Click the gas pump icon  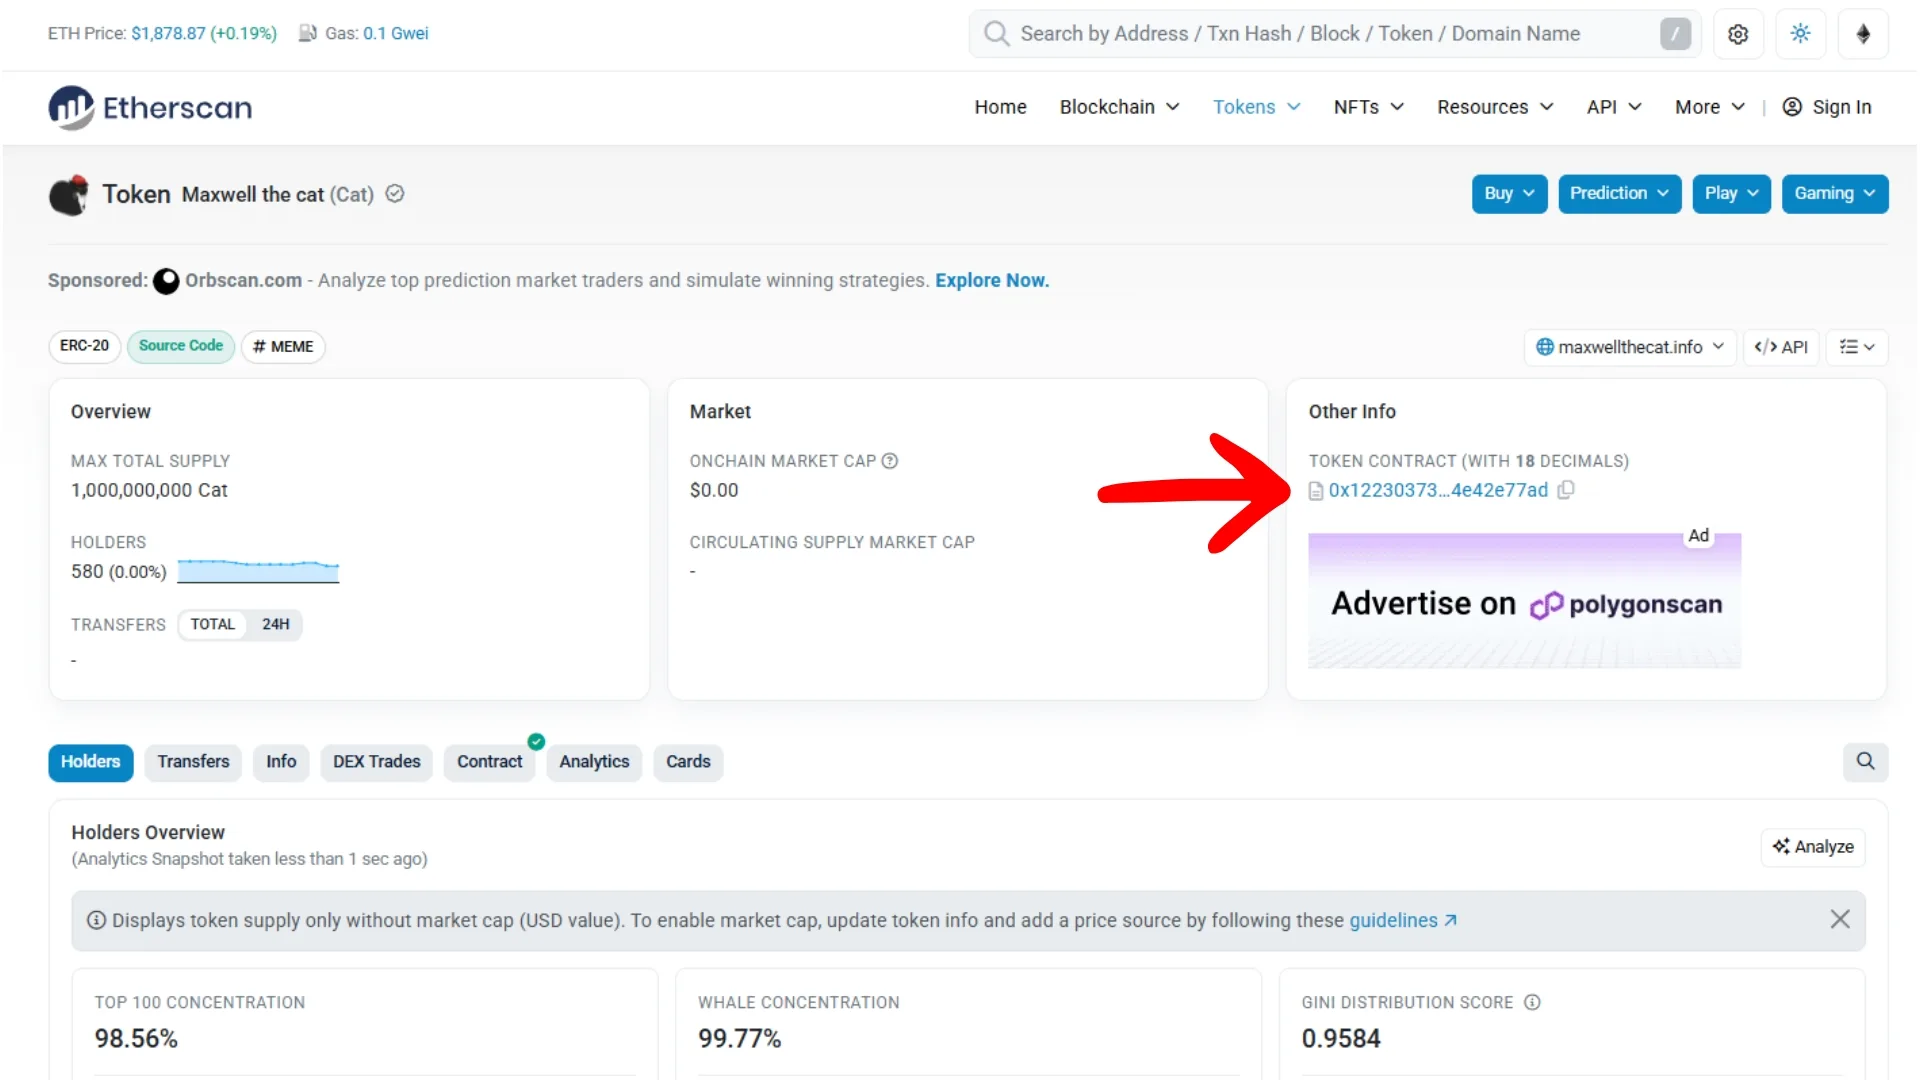pos(307,33)
